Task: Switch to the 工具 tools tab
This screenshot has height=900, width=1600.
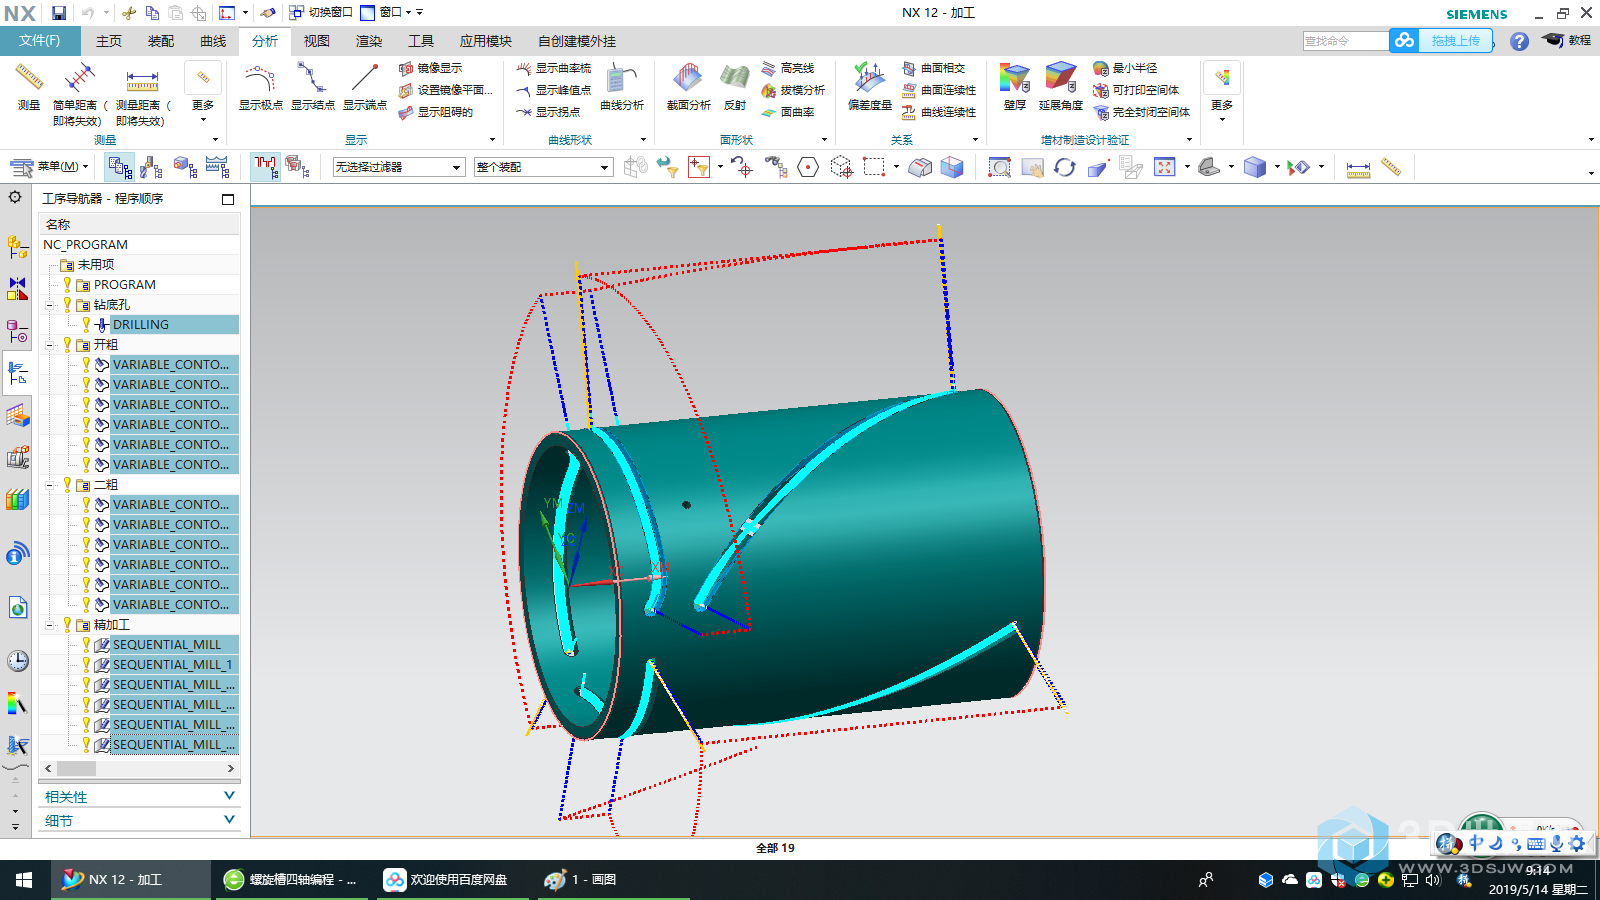Action: point(421,41)
